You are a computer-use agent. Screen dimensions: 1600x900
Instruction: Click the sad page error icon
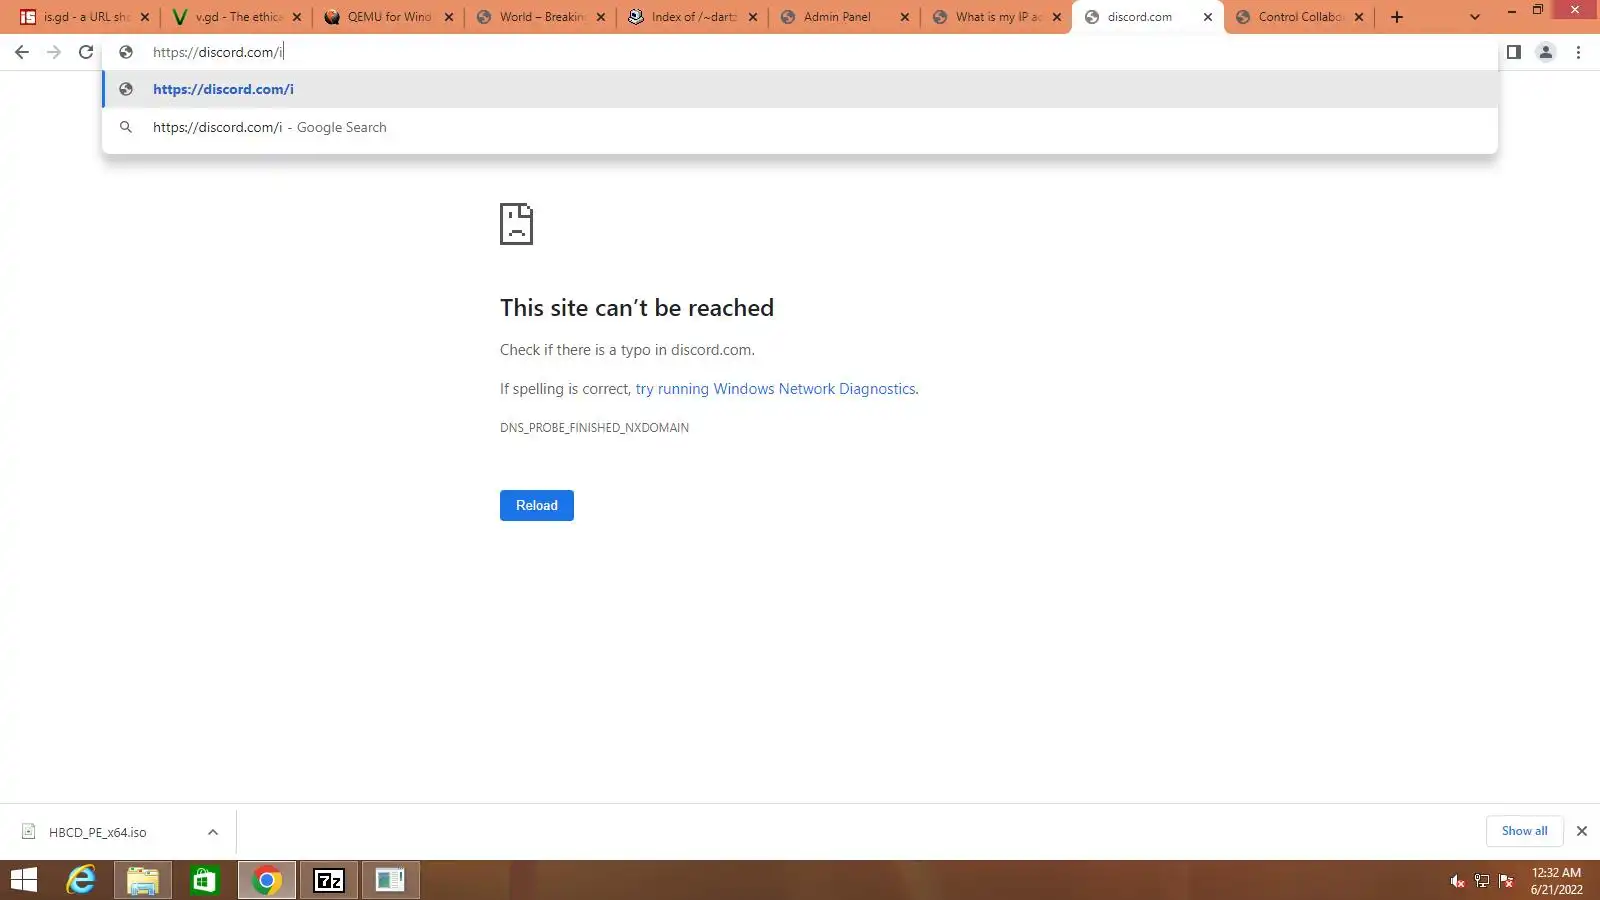(x=516, y=224)
